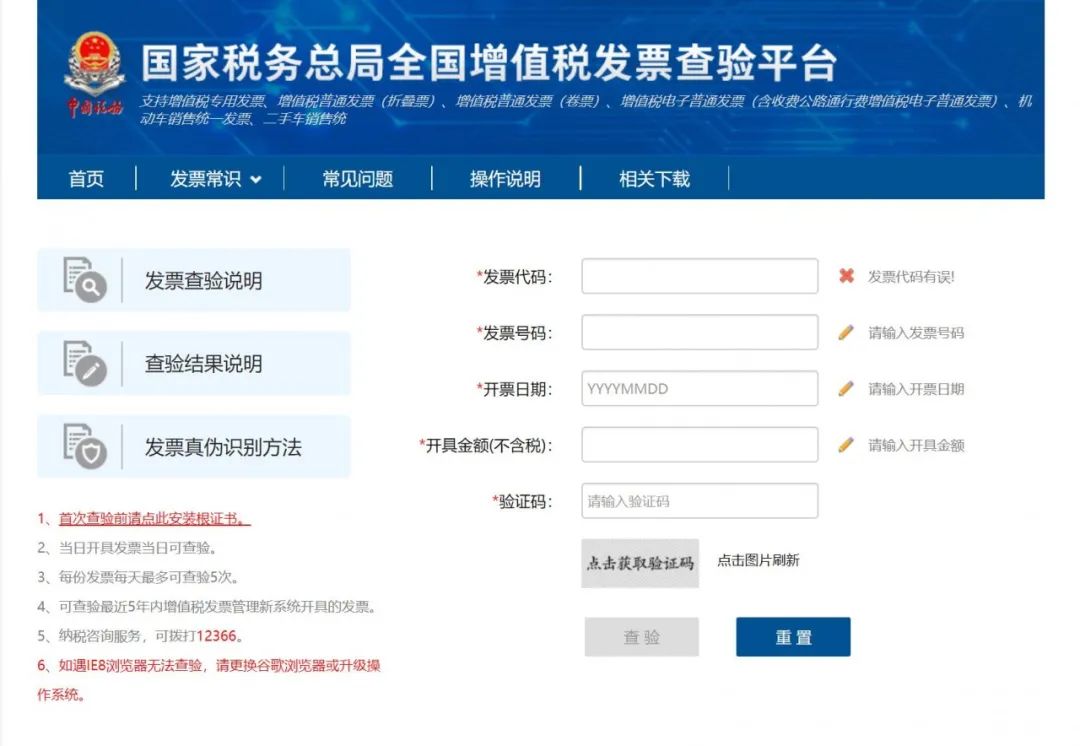The image size is (1080, 746).
Task: Click the pencil icon next to 请输入发票号码
Action: pyautogui.click(x=846, y=333)
